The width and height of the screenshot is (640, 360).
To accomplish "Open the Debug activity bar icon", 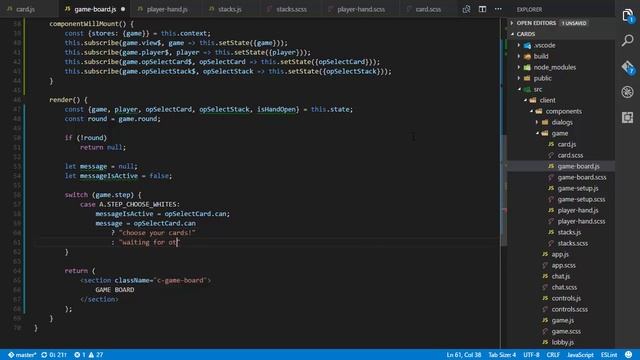I will tap(628, 92).
